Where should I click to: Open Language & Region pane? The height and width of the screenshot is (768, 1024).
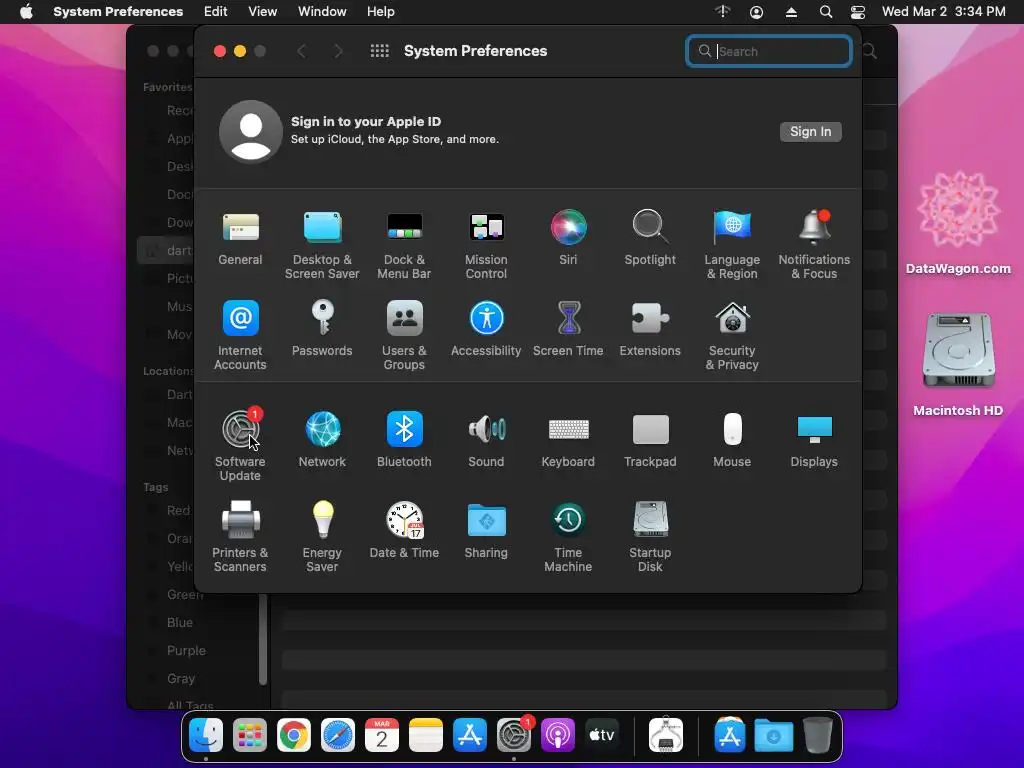pyautogui.click(x=732, y=245)
